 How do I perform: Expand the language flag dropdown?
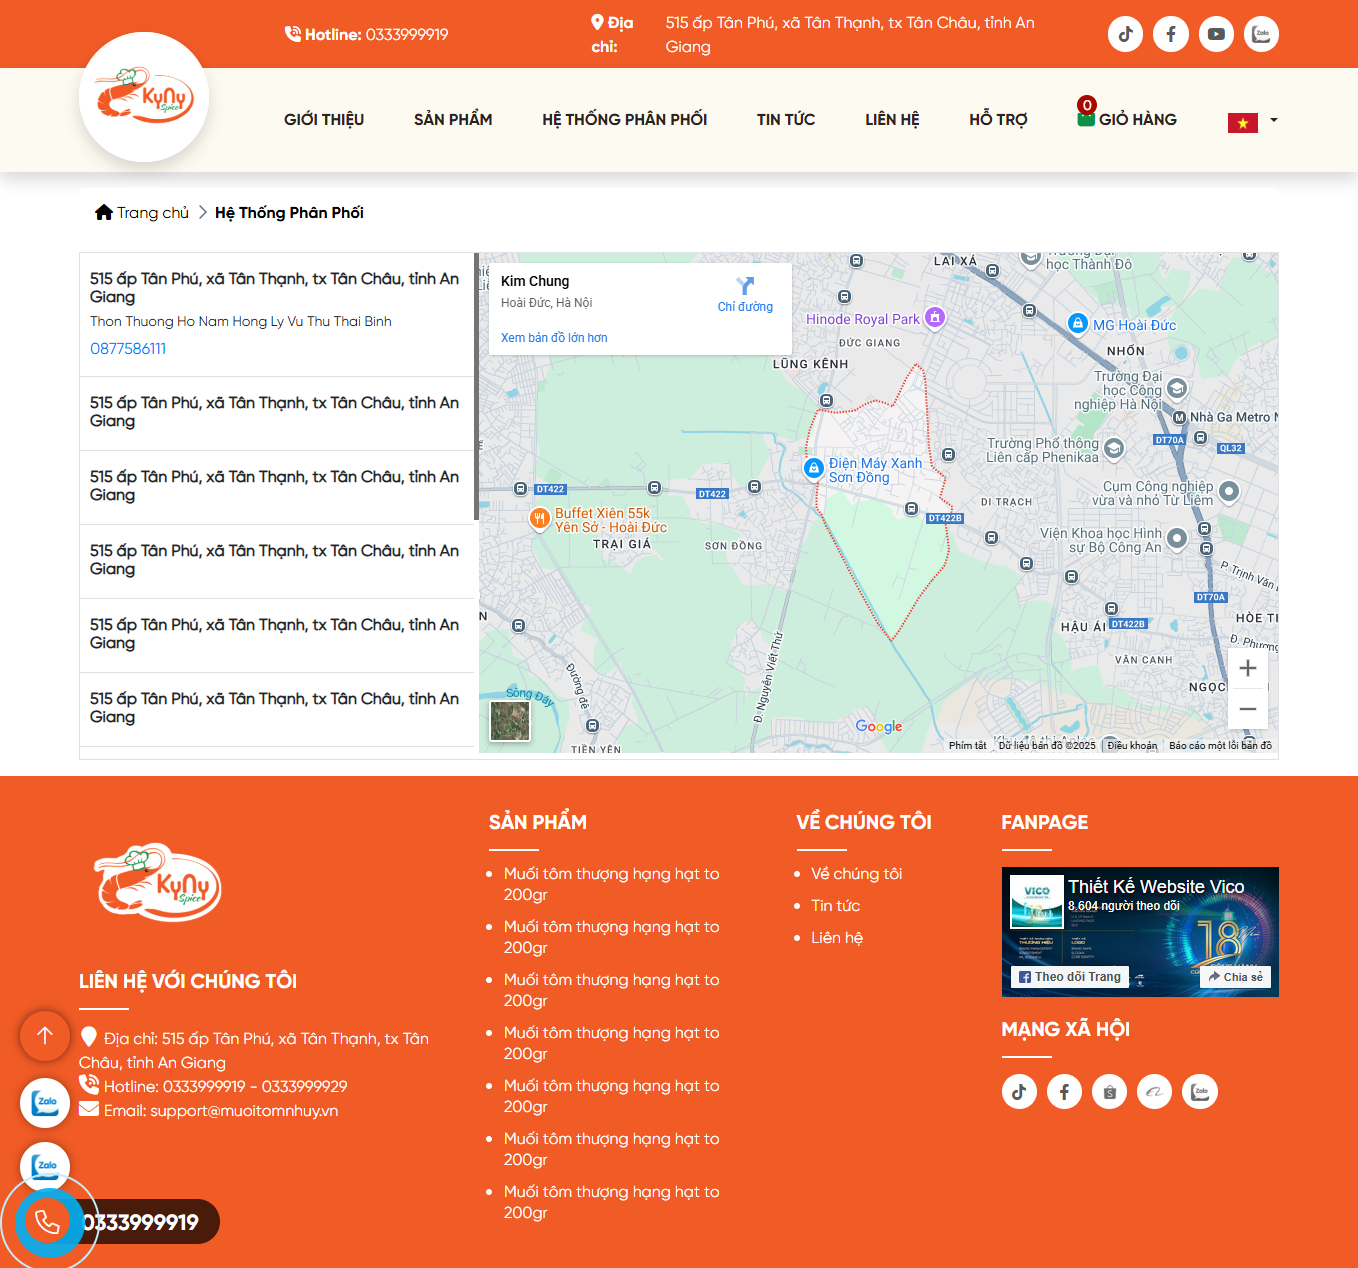1253,121
